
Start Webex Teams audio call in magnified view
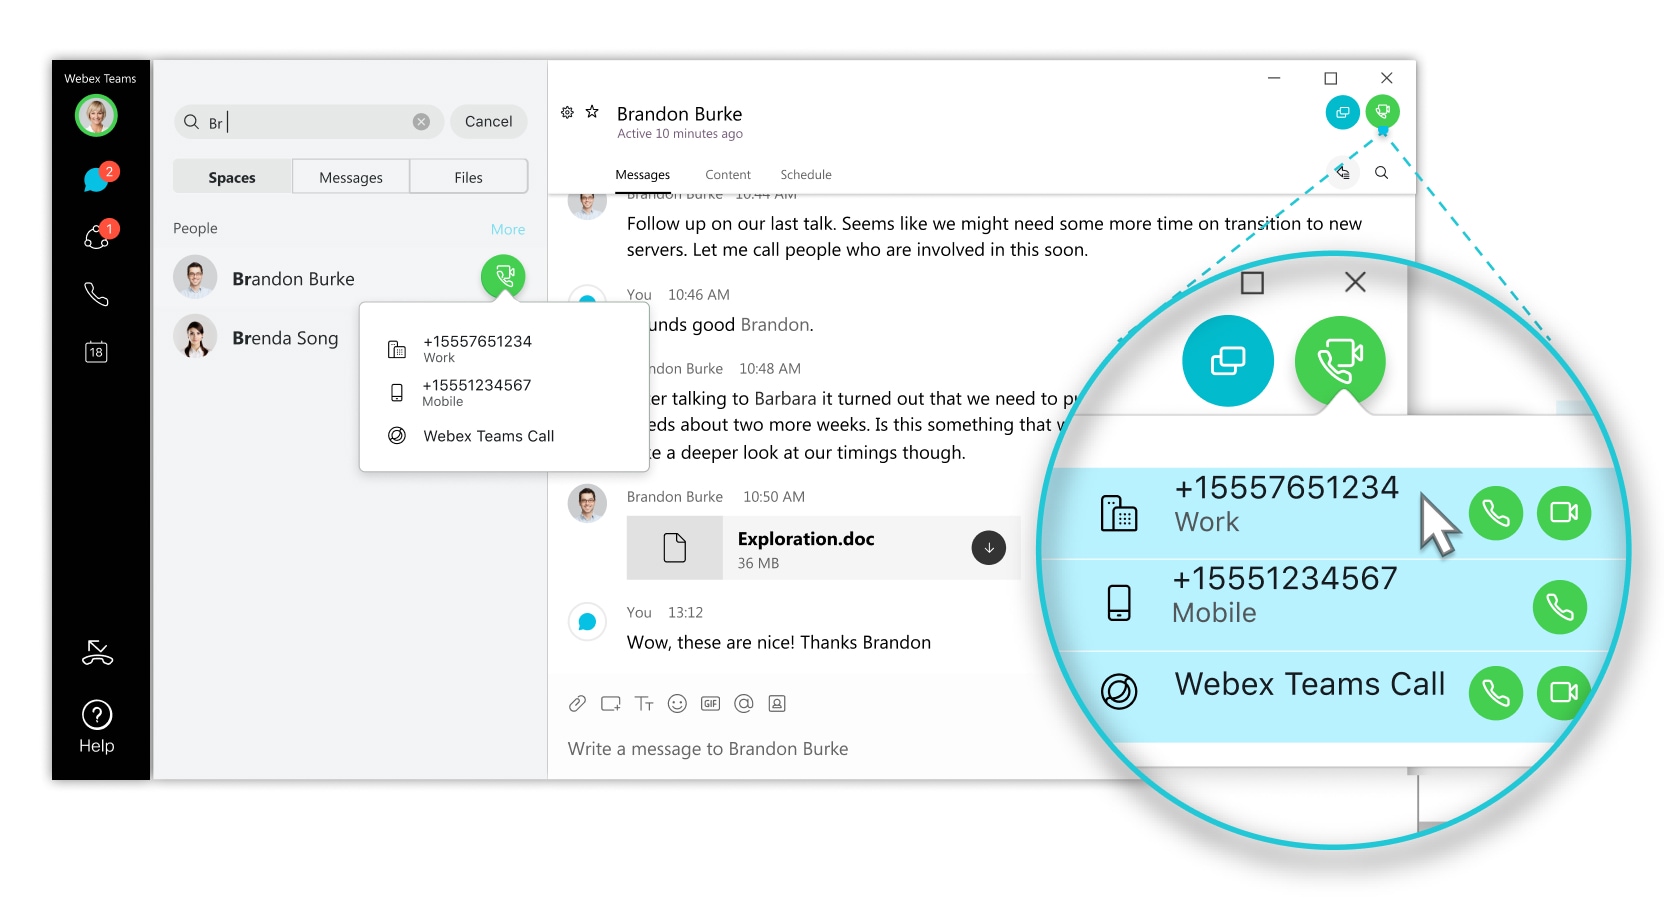tap(1496, 693)
